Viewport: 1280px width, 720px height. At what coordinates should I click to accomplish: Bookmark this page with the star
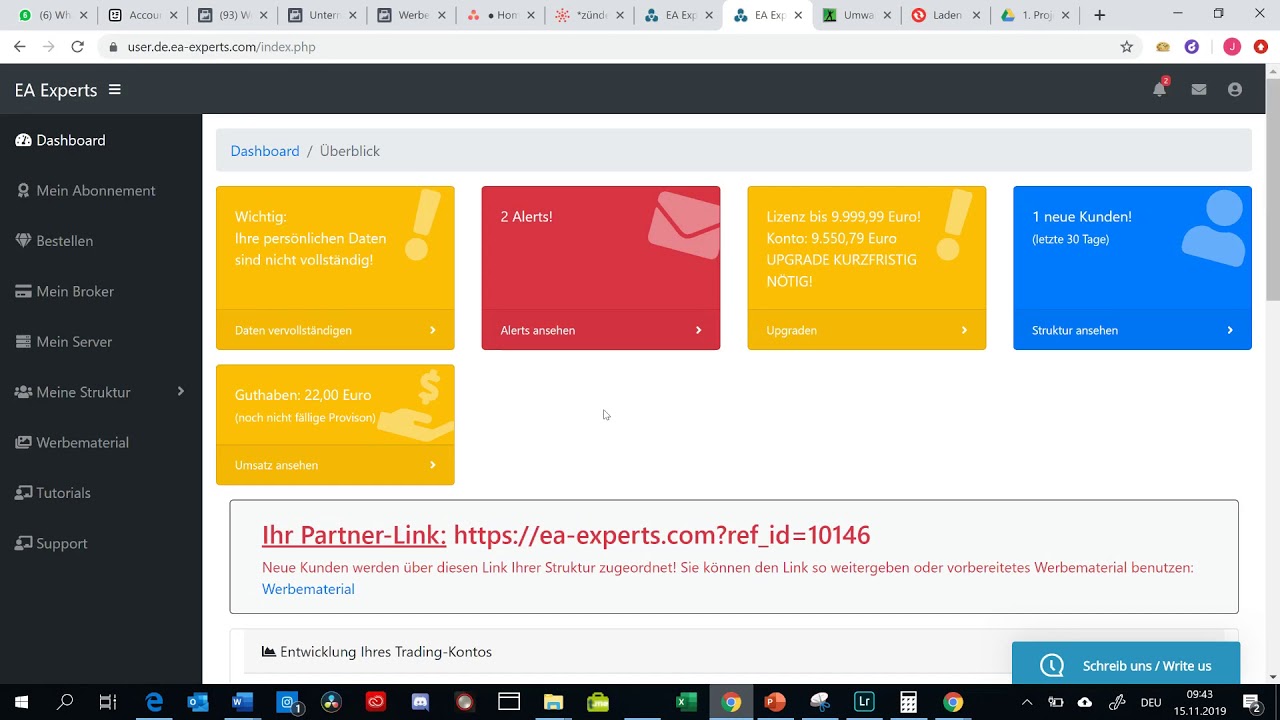(1127, 47)
